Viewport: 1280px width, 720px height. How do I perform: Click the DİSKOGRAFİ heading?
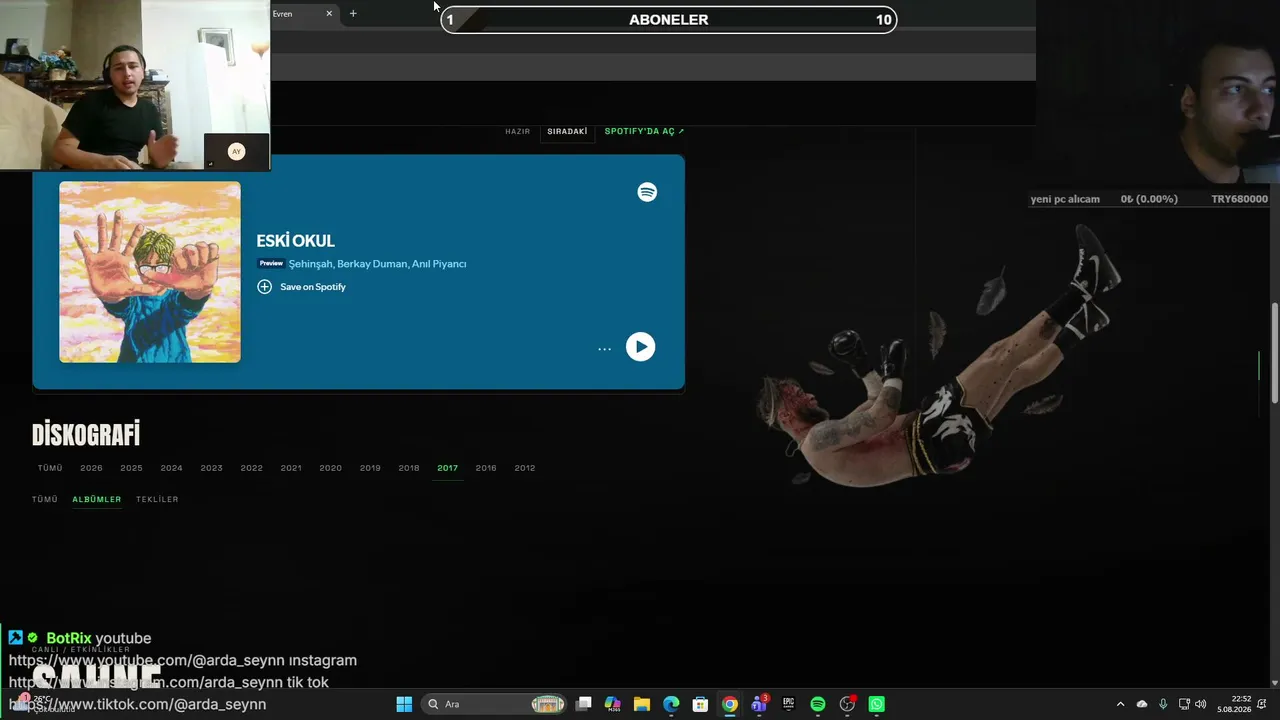point(86,434)
